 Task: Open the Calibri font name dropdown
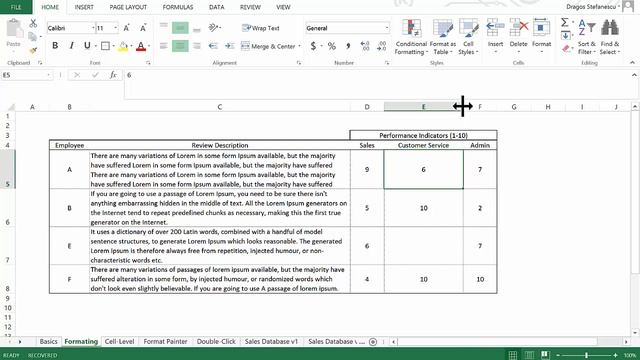tap(93, 28)
